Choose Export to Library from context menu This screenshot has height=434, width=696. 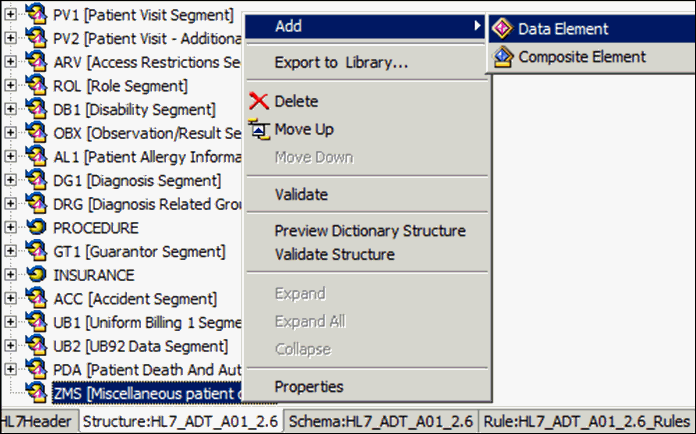click(341, 63)
